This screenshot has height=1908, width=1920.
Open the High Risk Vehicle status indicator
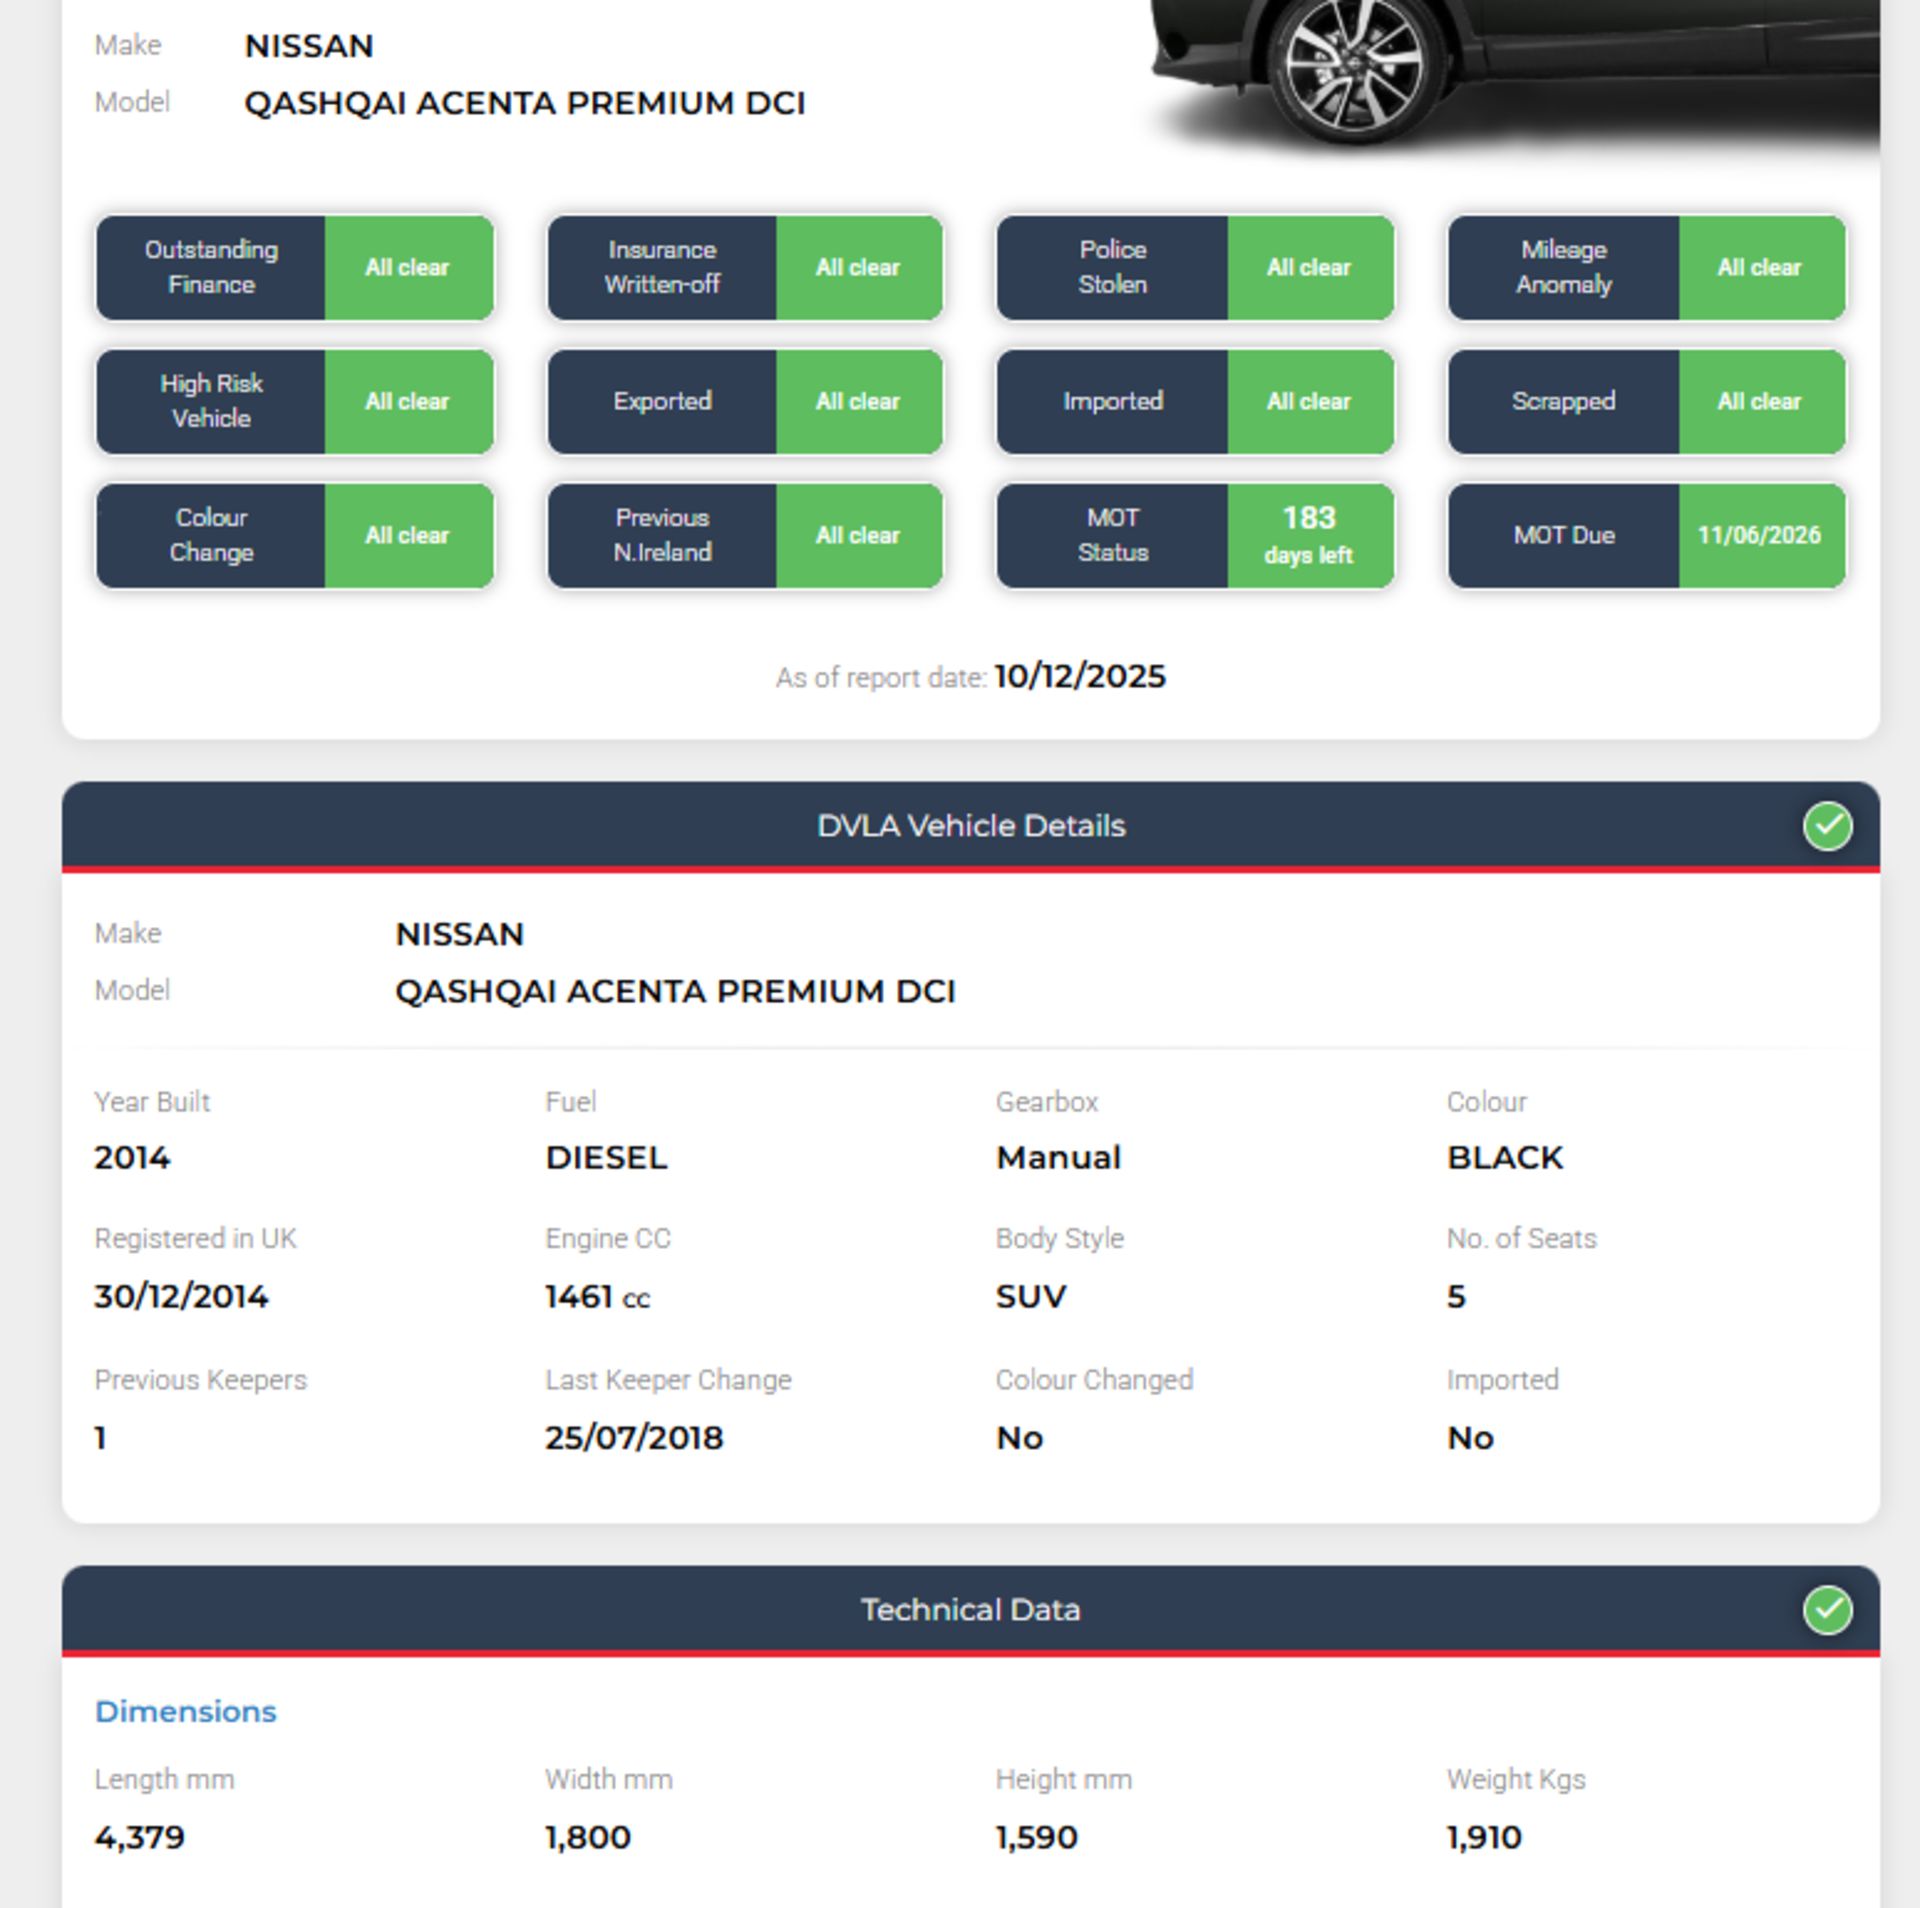[x=293, y=401]
